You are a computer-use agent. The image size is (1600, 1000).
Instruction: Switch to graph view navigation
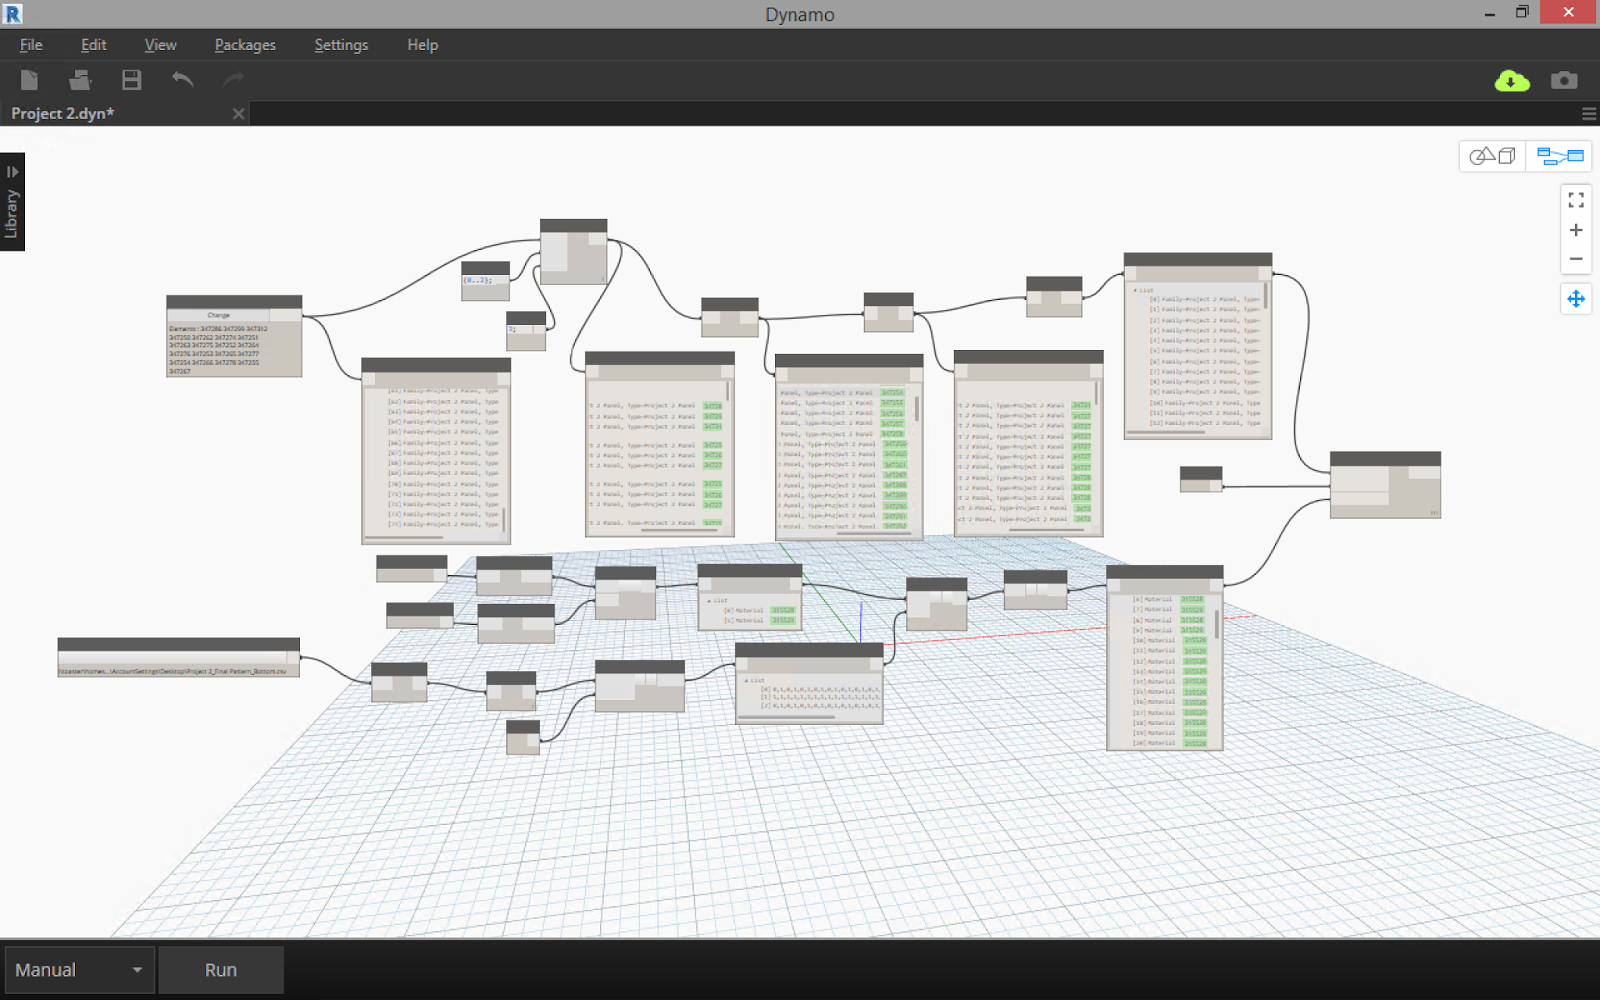[x=1560, y=156]
